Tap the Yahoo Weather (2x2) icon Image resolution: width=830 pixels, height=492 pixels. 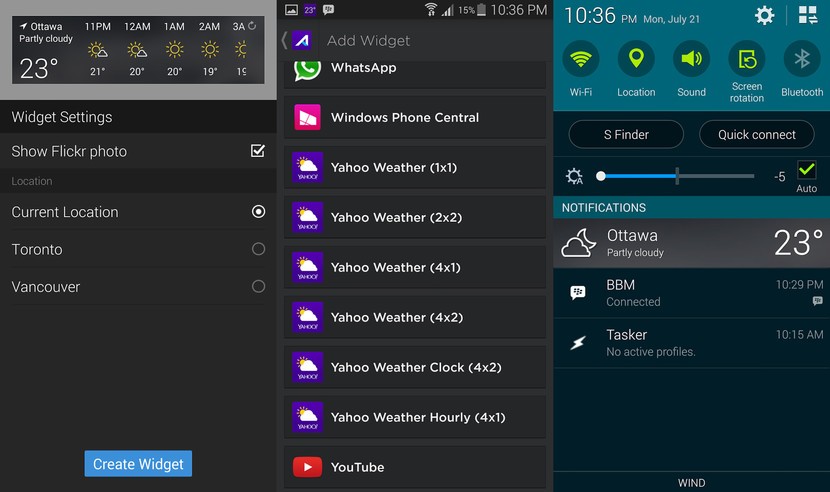308,217
